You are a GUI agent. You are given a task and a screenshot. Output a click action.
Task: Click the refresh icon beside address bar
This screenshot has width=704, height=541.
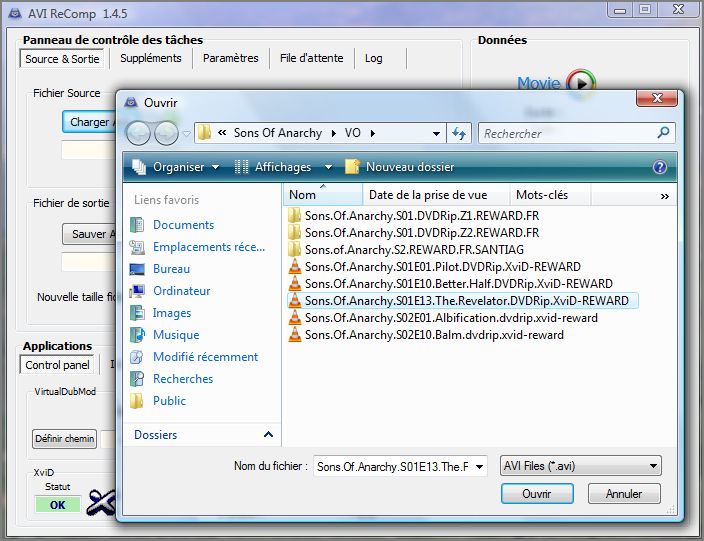(458, 133)
